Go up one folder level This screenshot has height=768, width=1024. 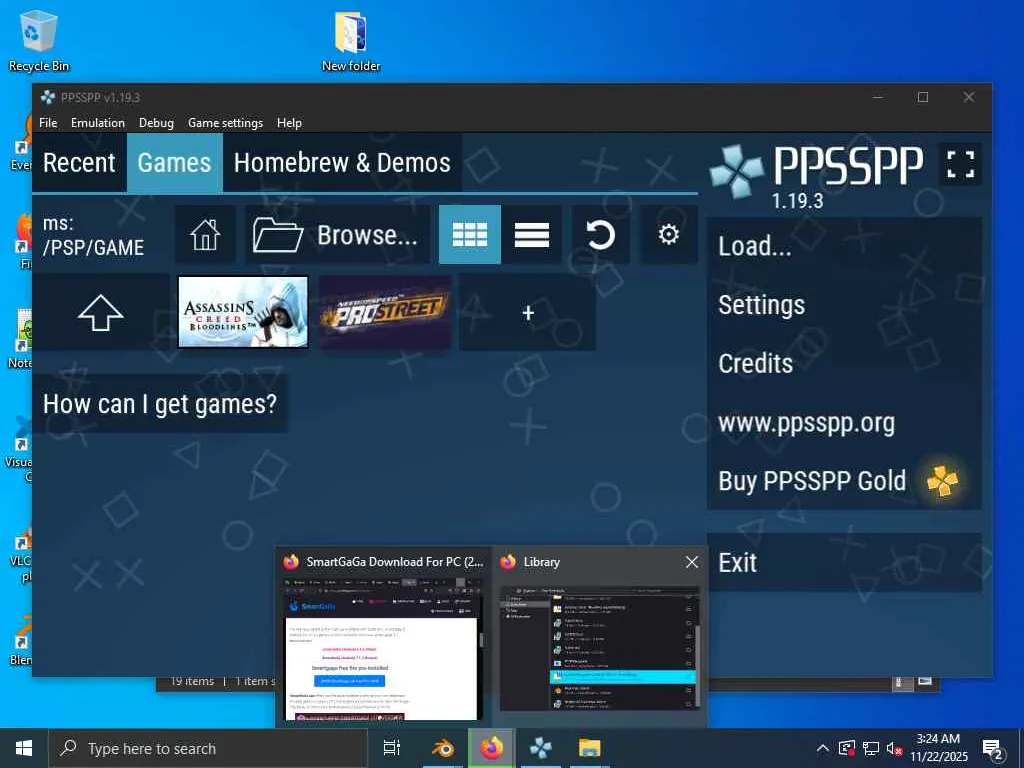pos(101,312)
